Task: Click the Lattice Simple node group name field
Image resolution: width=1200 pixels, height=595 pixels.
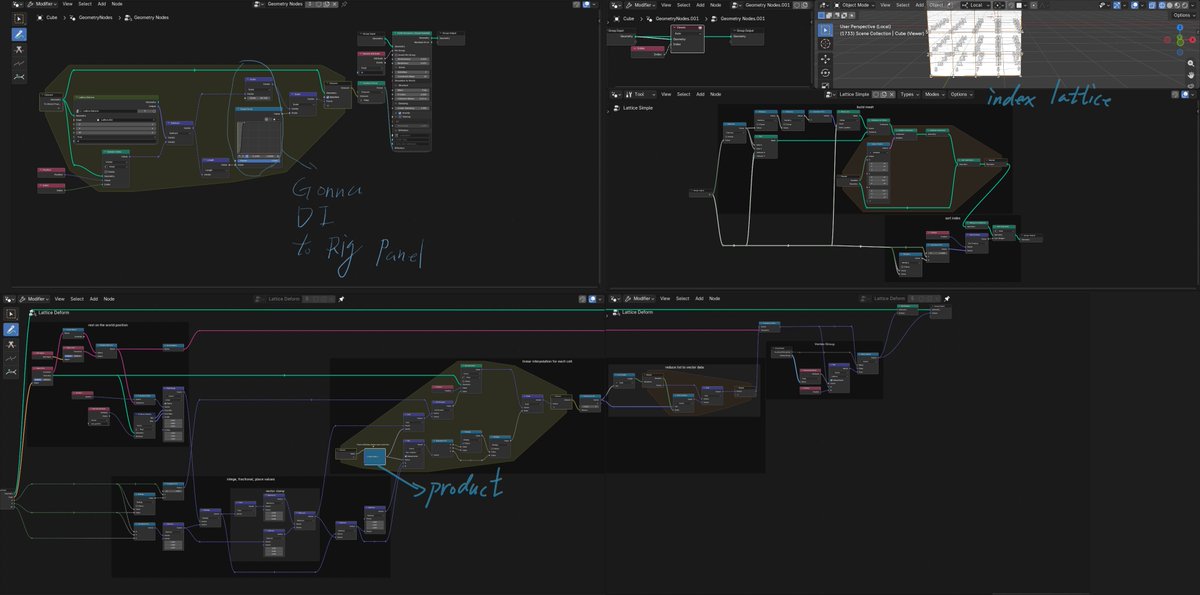Action: point(854,94)
